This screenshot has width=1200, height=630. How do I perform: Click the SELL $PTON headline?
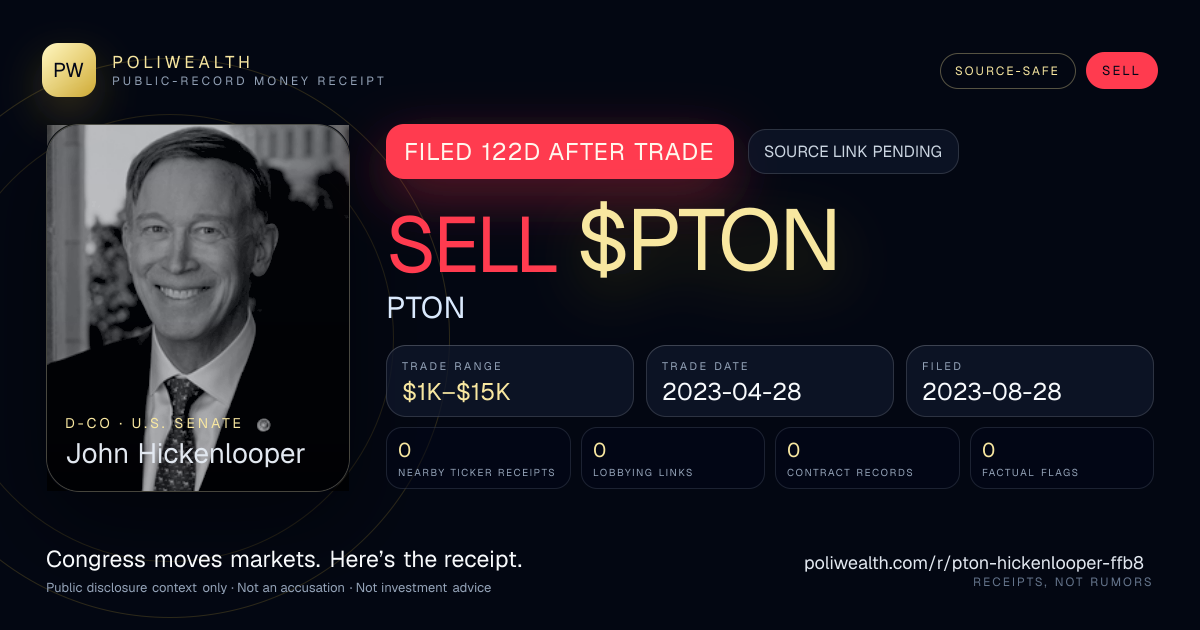(x=612, y=241)
